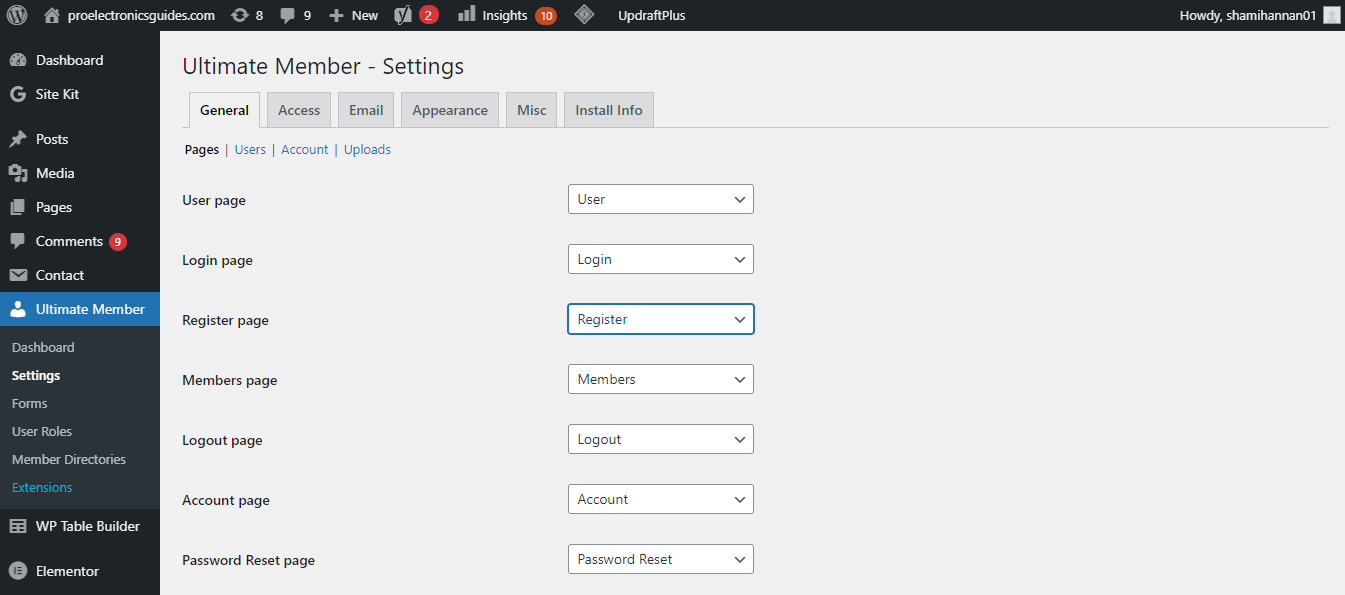The image size is (1345, 595).
Task: Click the Site Kit Google icon
Action: [x=18, y=94]
